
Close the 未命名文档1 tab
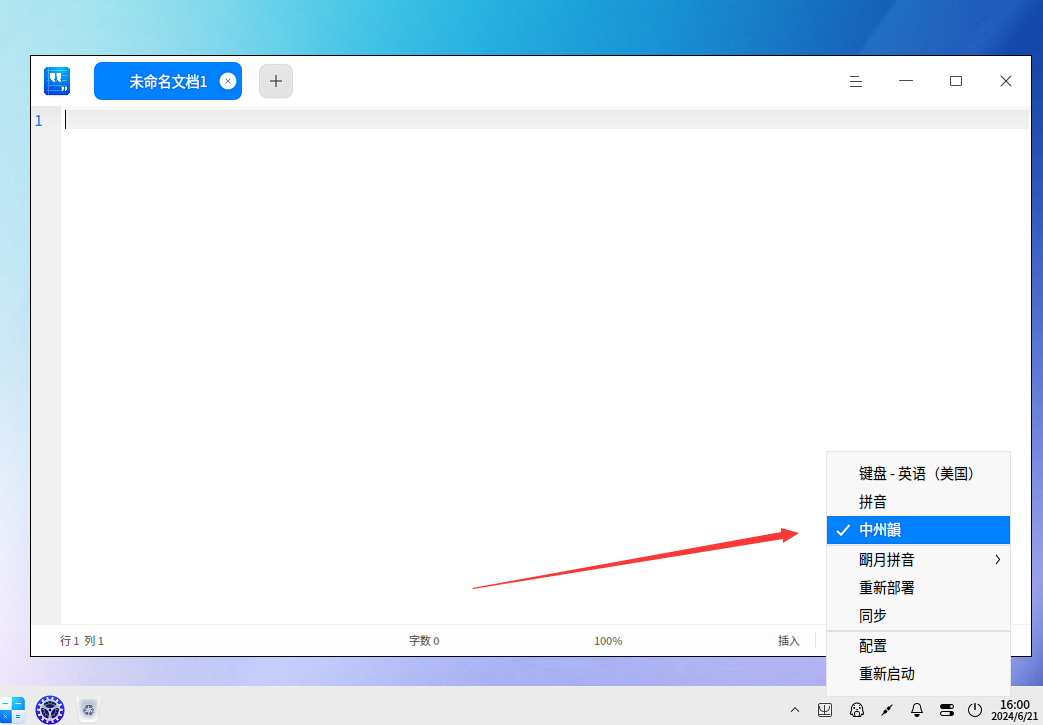pyautogui.click(x=227, y=81)
